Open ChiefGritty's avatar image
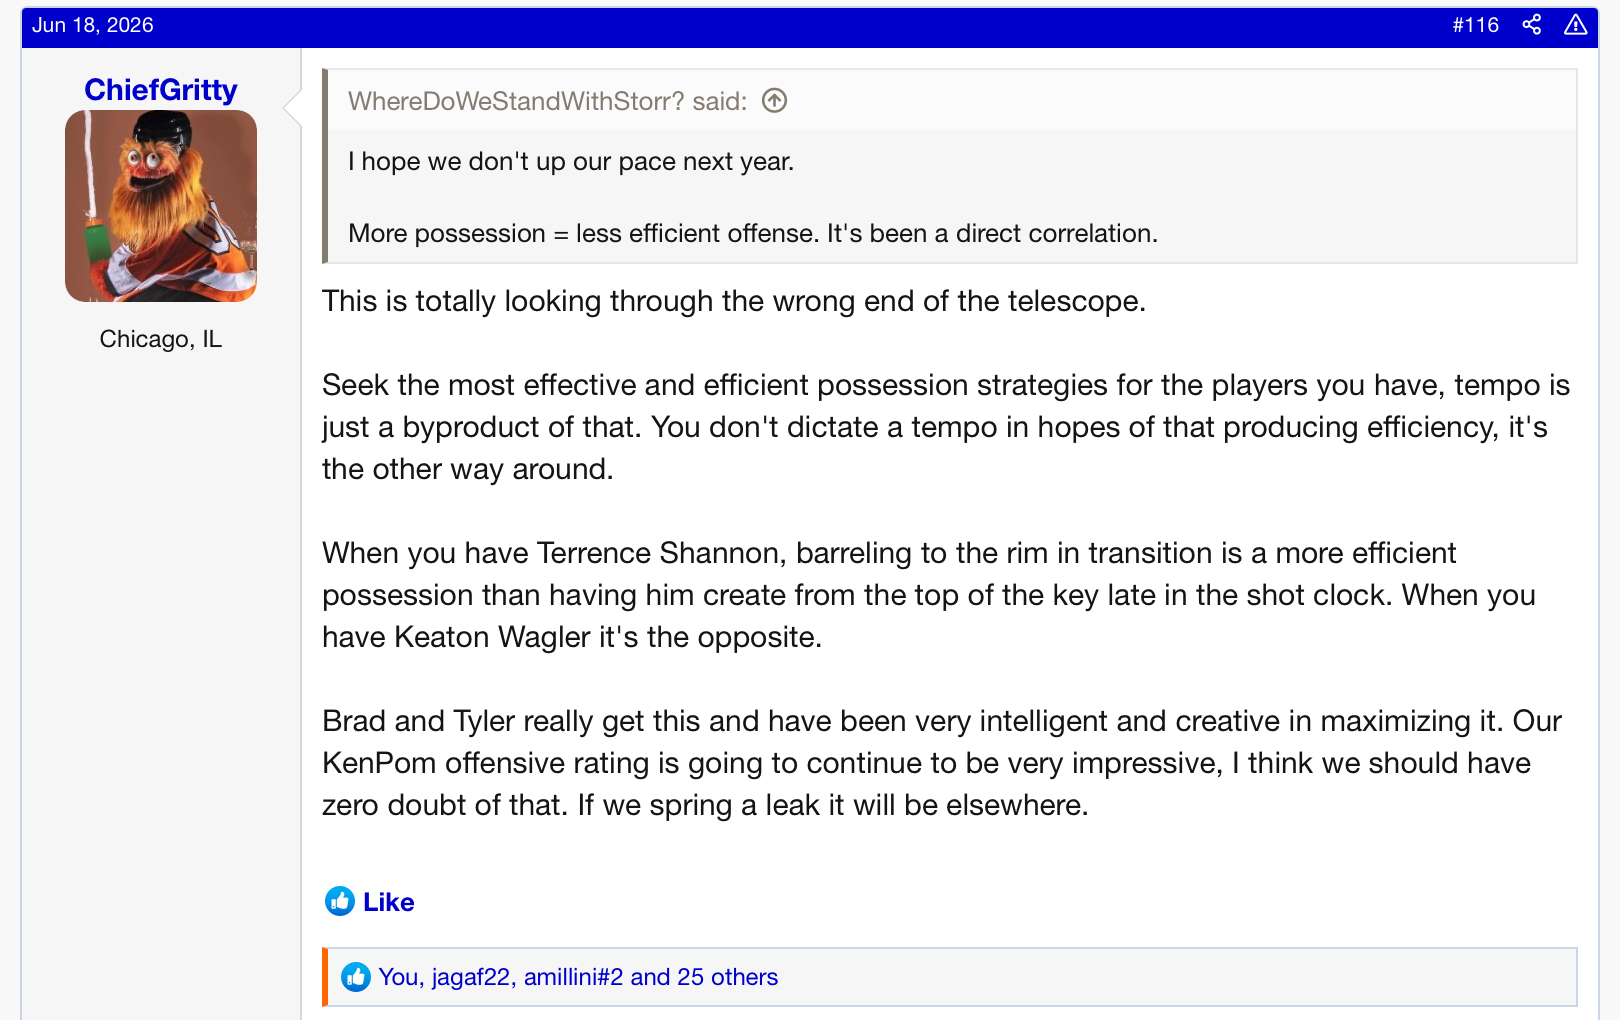 tap(161, 206)
